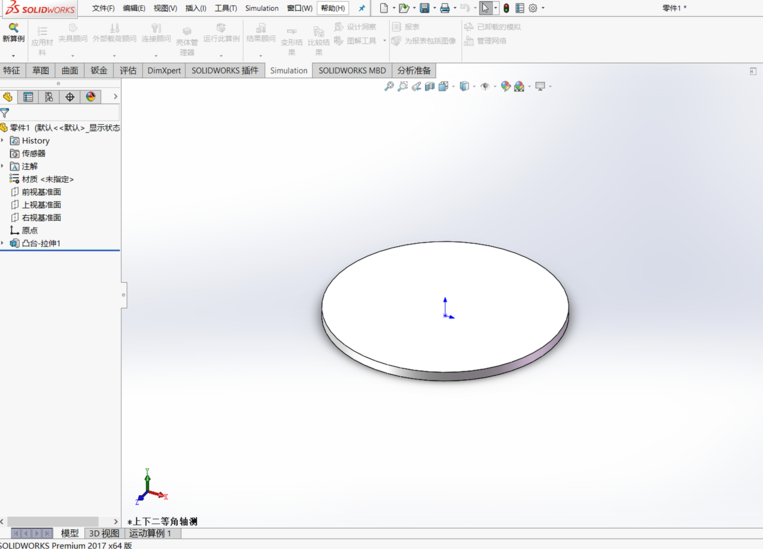The image size is (763, 549).
Task: Open dropdown arrow next to New document
Action: (x=394, y=8)
